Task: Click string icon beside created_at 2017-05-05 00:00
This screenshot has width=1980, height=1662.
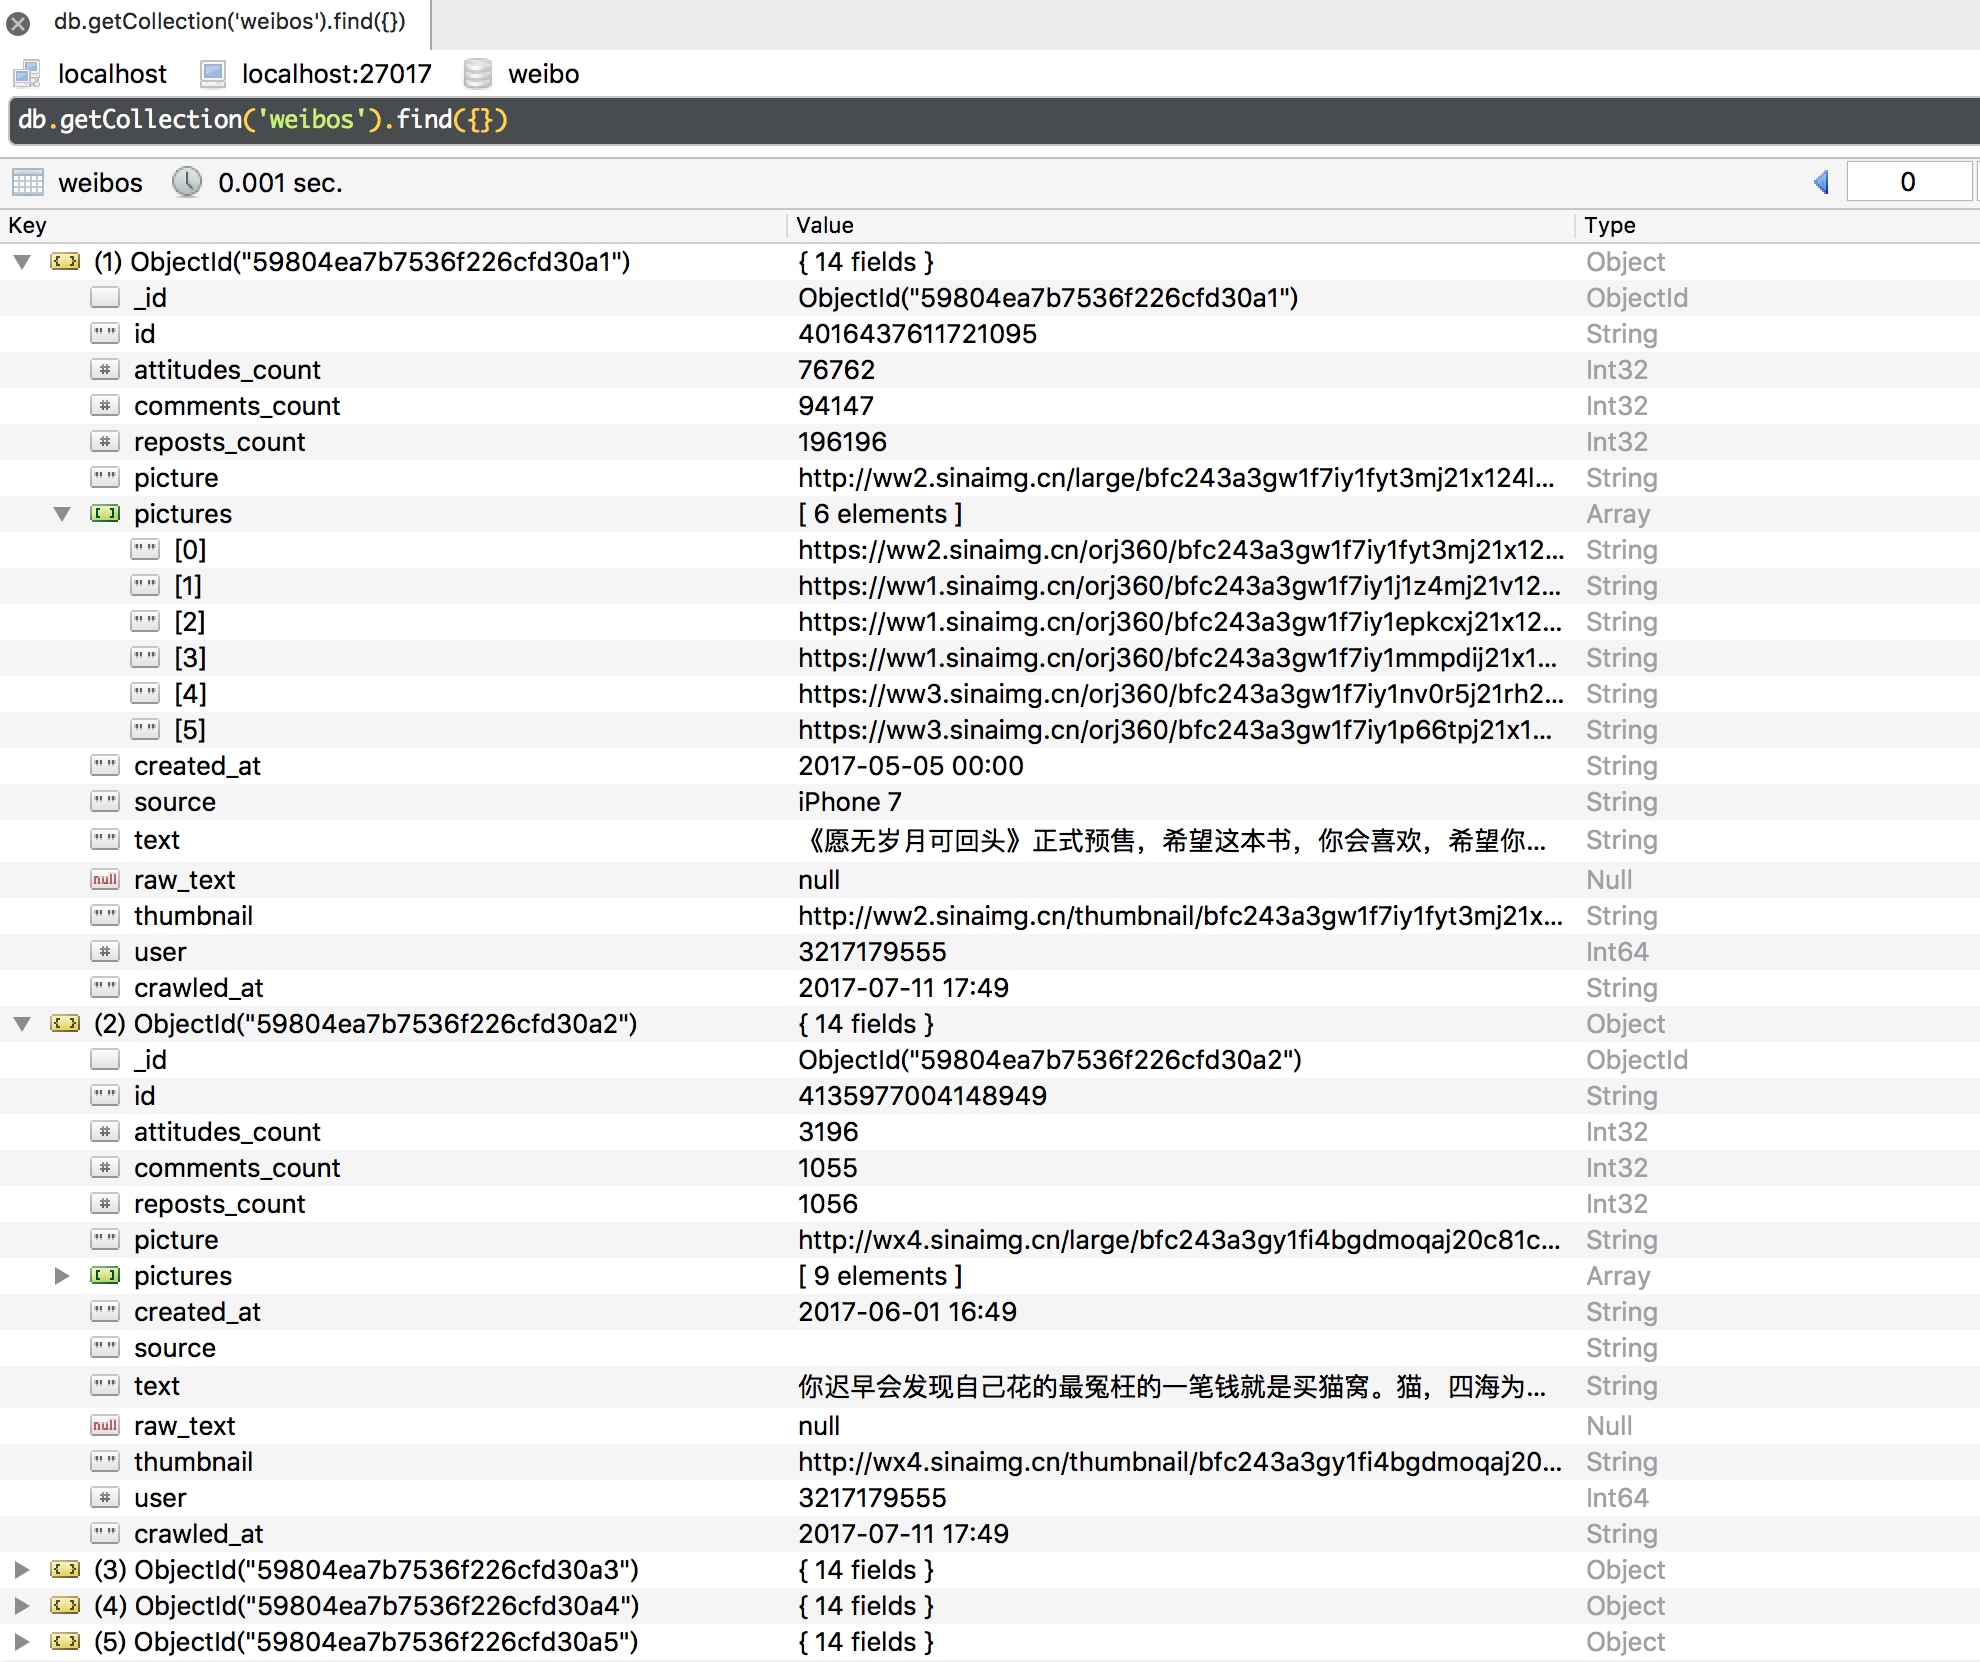Action: coord(105,766)
